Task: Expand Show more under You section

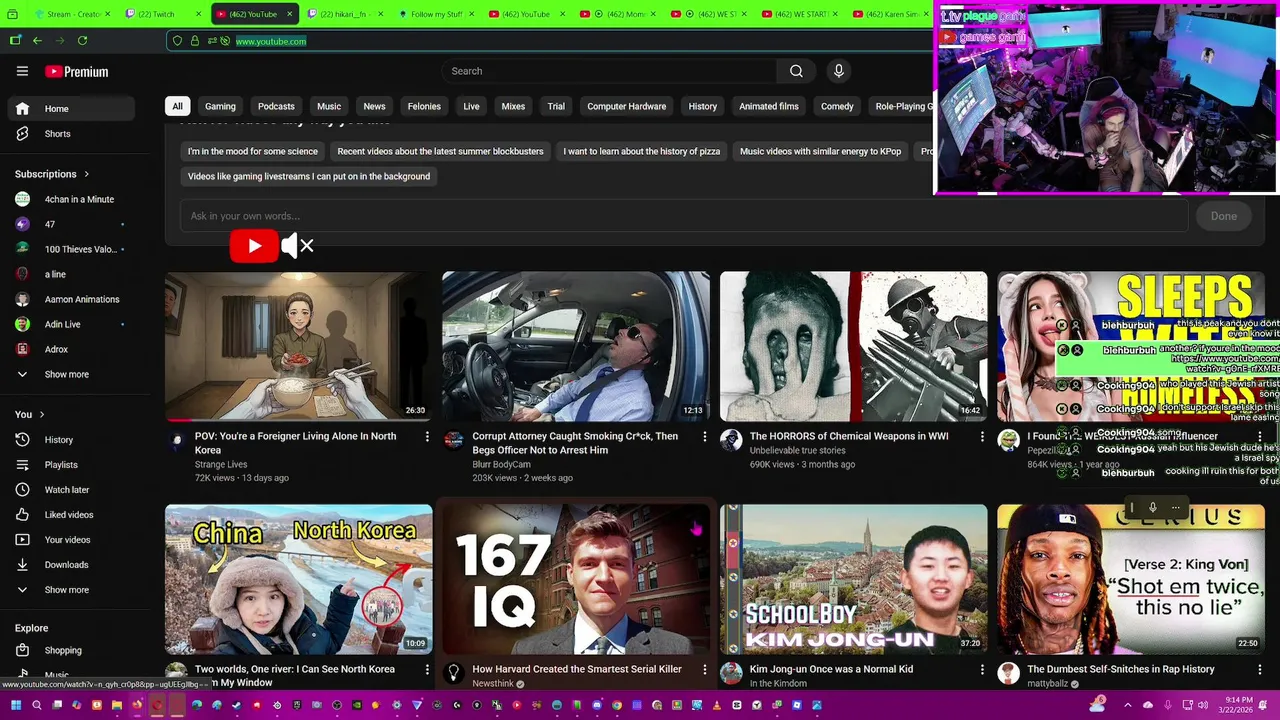Action: click(70, 590)
